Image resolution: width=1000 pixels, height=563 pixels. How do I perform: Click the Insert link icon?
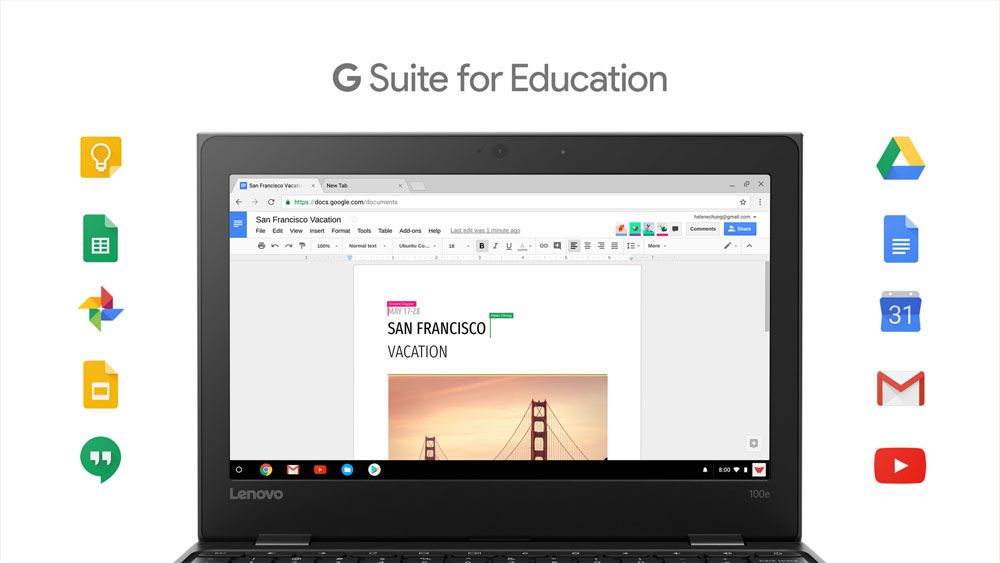tap(544, 246)
